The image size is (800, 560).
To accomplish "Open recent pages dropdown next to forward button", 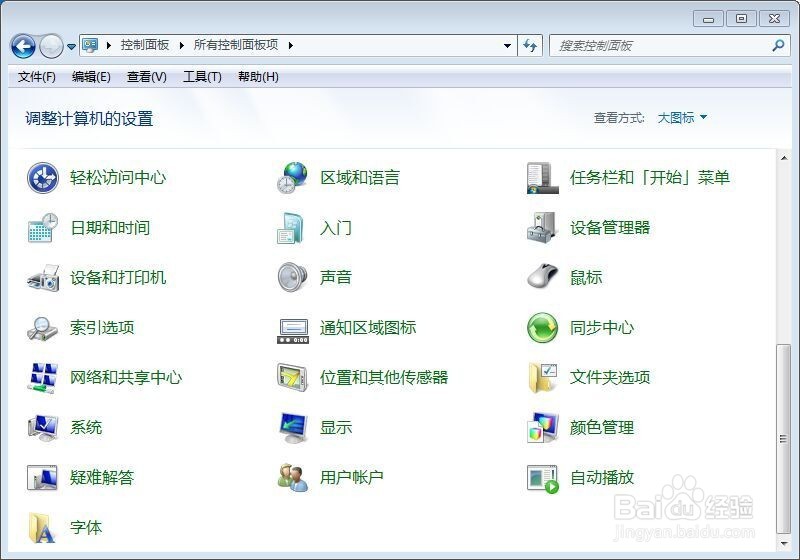I will tap(71, 46).
